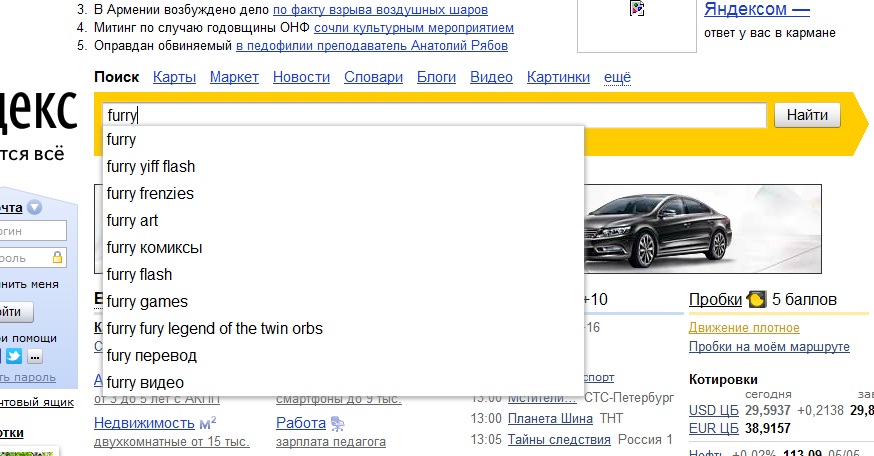Click the lock icon in password field
874x456 pixels.
coord(57,258)
